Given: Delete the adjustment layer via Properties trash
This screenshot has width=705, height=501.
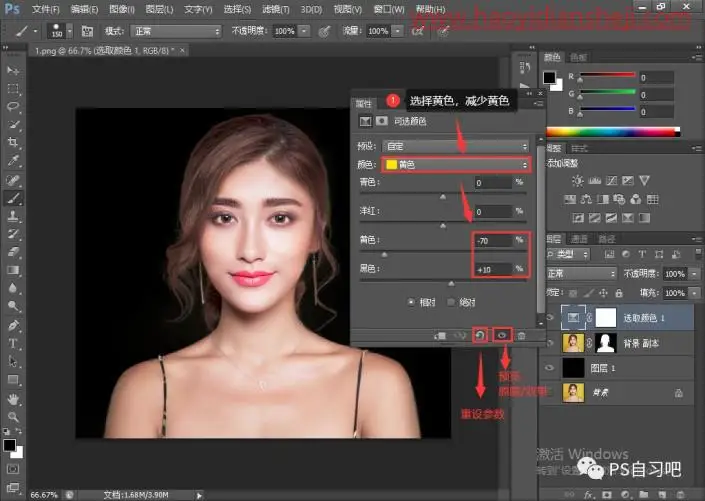Looking at the screenshot, I should pyautogui.click(x=522, y=335).
